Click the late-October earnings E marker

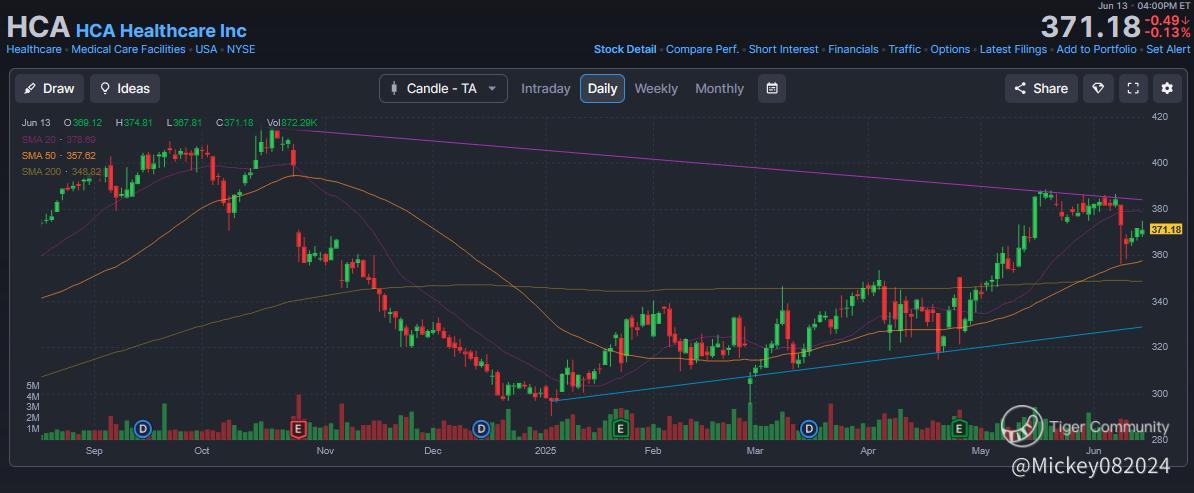pyautogui.click(x=298, y=429)
